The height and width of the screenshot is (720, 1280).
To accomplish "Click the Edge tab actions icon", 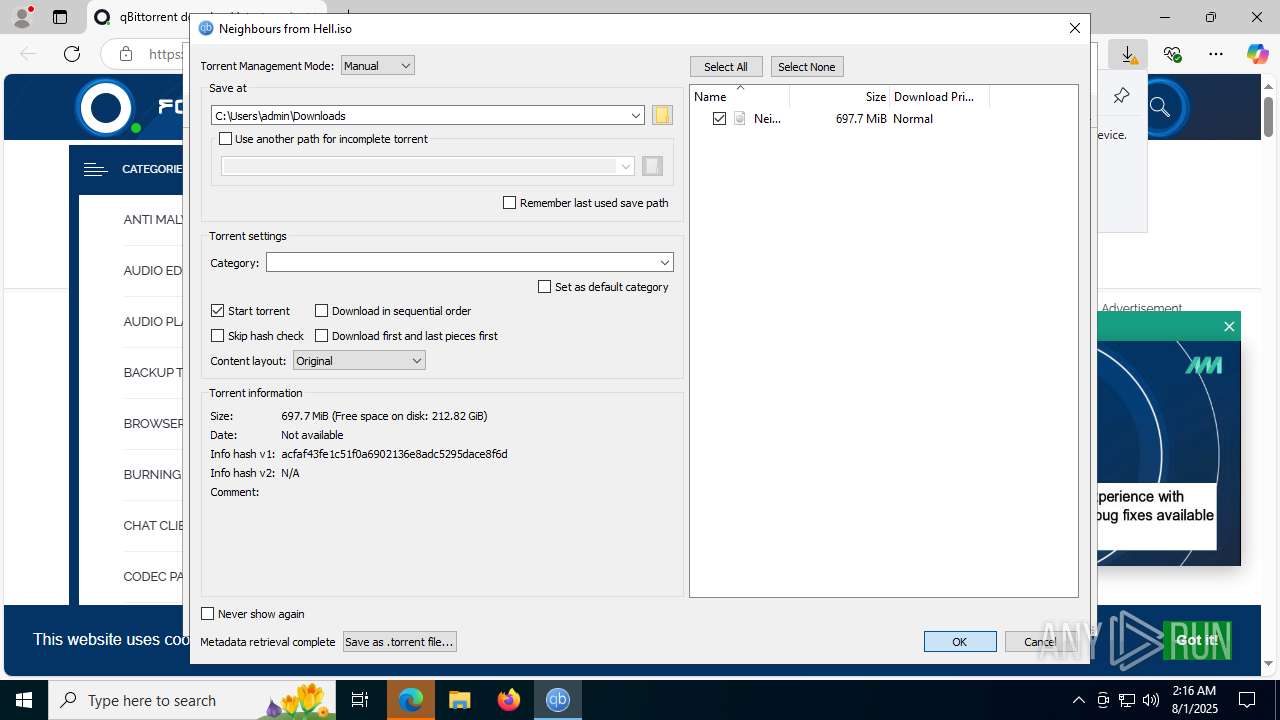I will [x=60, y=17].
